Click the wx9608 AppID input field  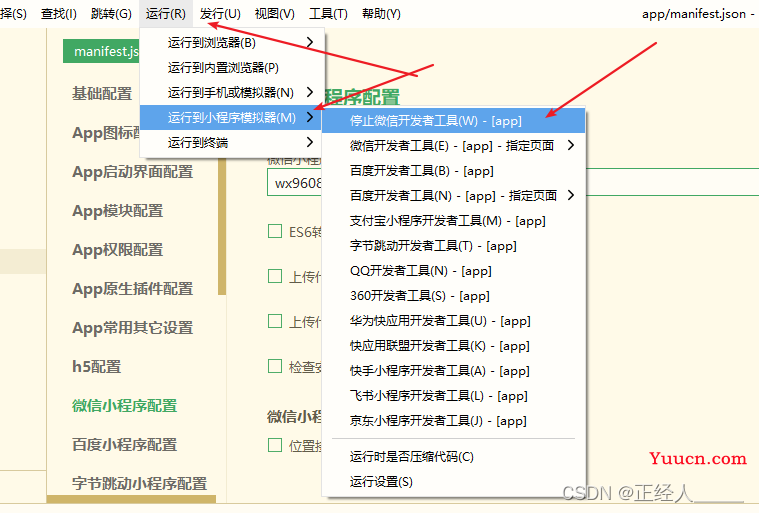(295, 183)
